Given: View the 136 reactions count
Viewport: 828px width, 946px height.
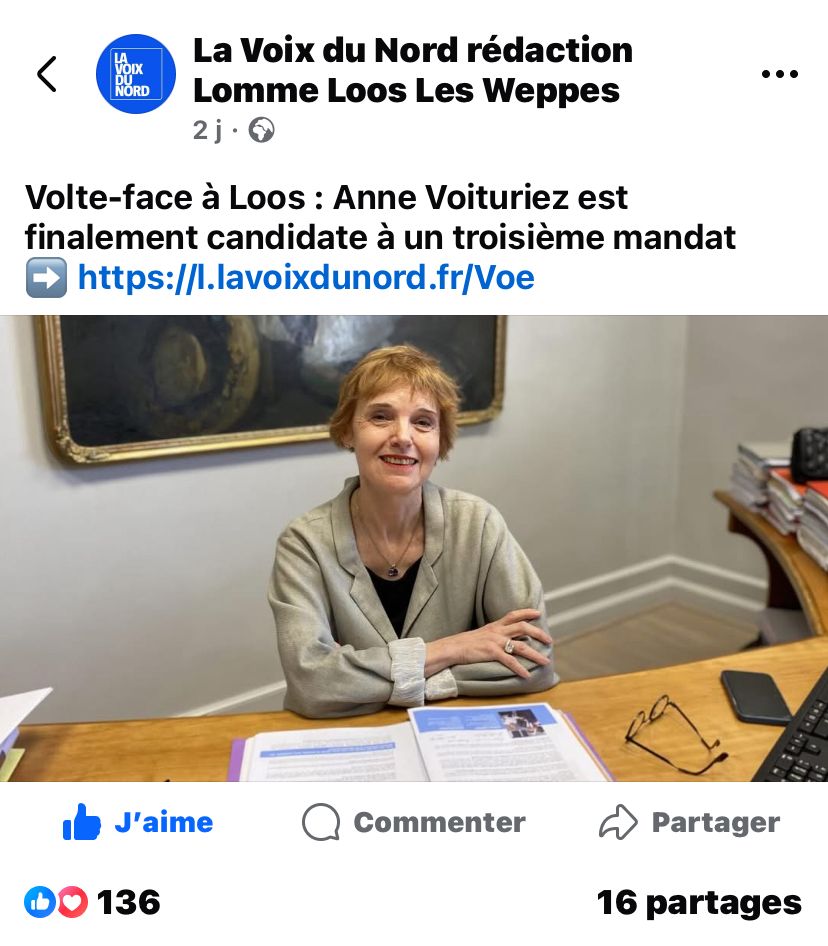Looking at the screenshot, I should [x=129, y=903].
